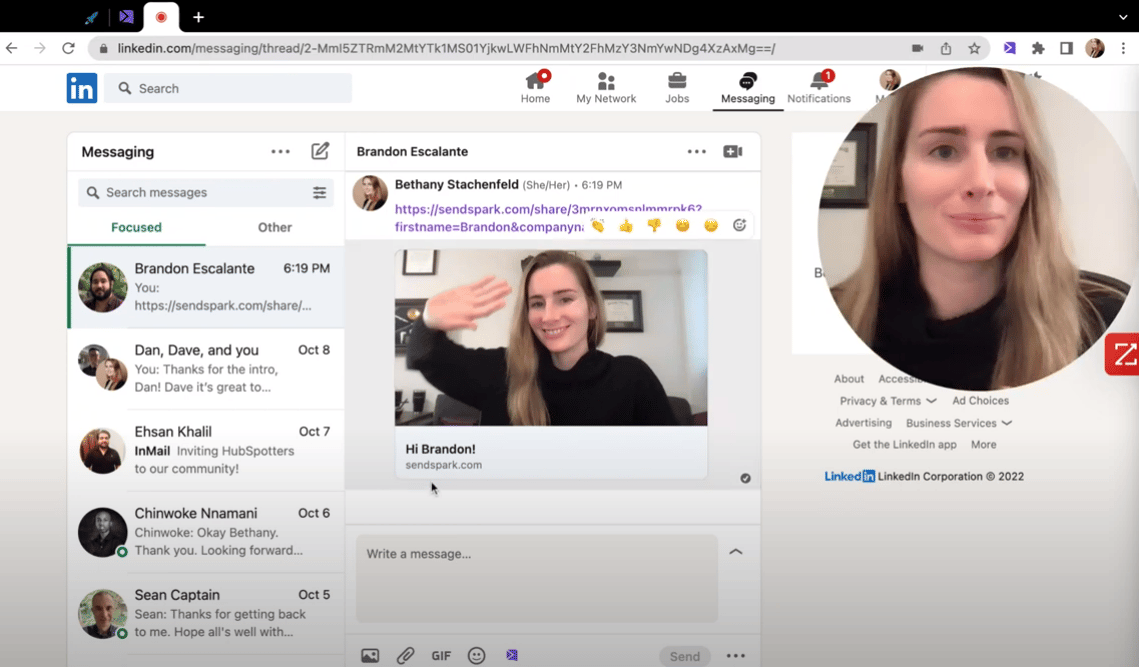Open the Chinwoke Nnamani conversation
1139x667 pixels.
pyautogui.click(x=206, y=532)
